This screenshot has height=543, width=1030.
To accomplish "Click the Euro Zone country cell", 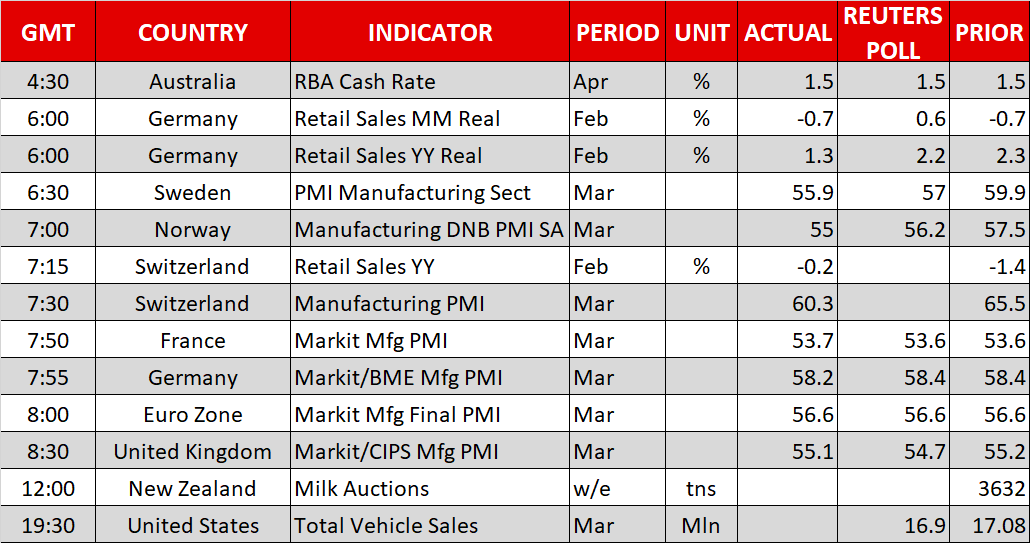I will [x=193, y=415].
